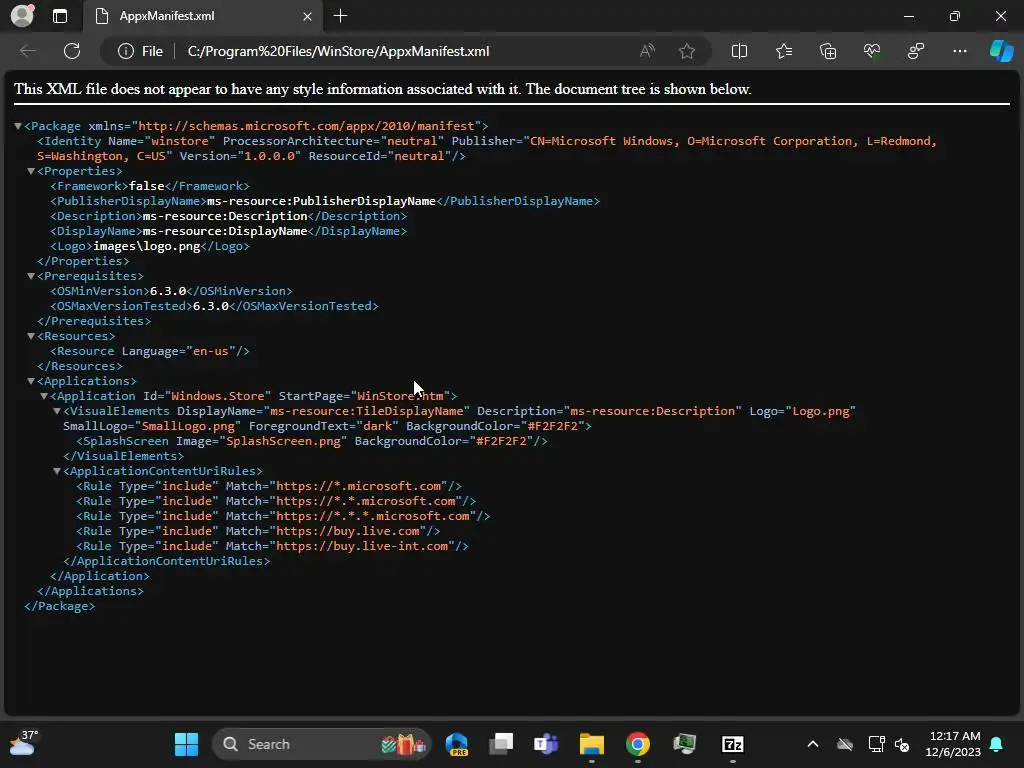Open split screen view
The width and height of the screenshot is (1024, 768).
[739, 51]
